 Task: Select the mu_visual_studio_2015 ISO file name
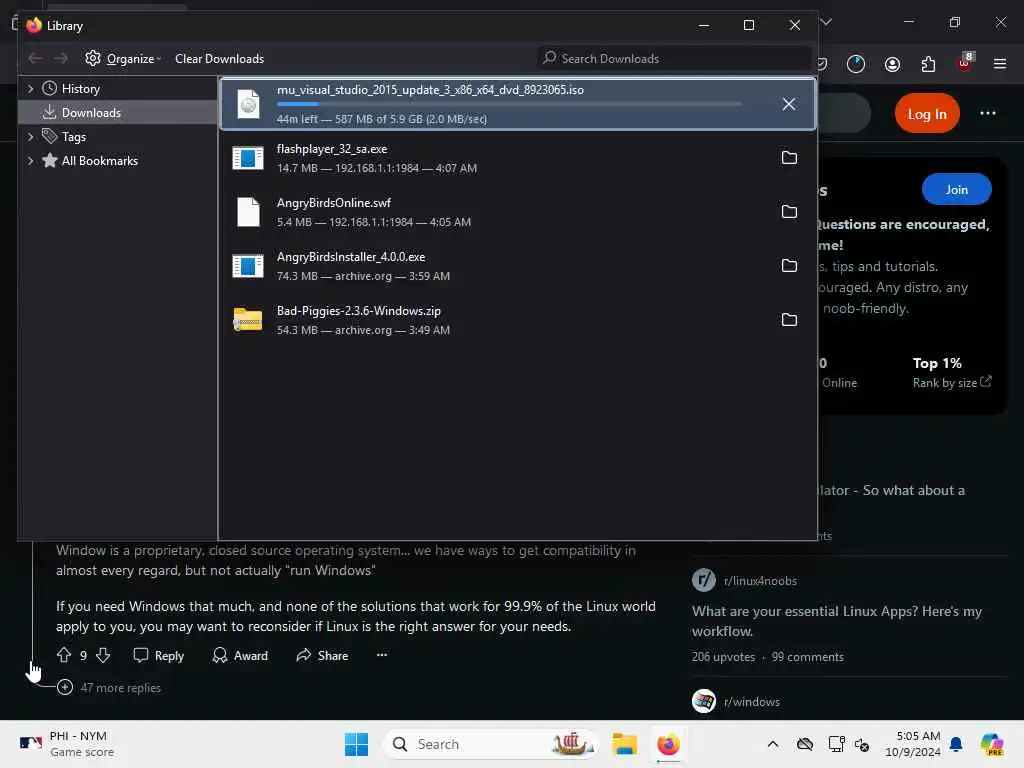coord(430,90)
